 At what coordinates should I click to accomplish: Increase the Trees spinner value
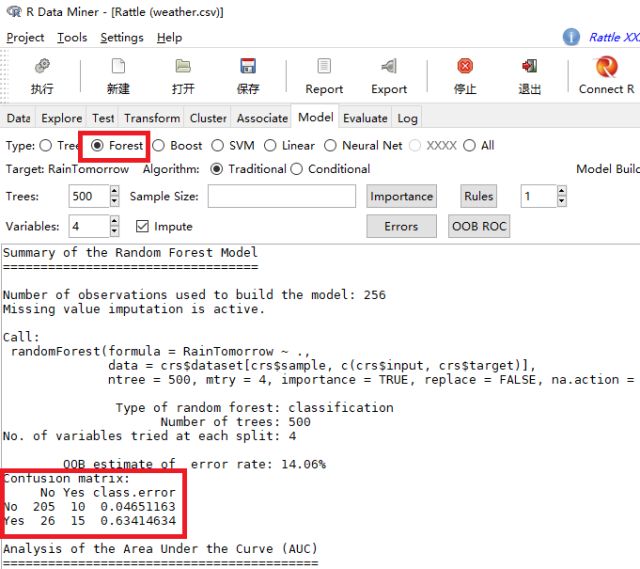[x=115, y=191]
